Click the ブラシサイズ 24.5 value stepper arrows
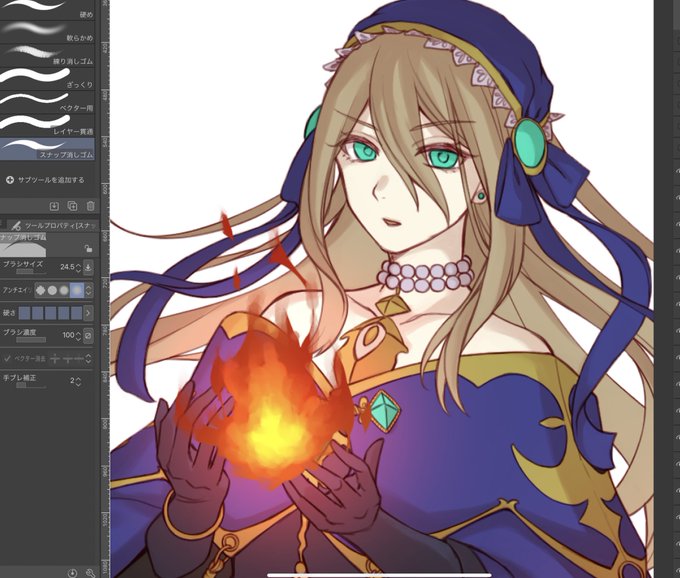The image size is (680, 578). (78, 268)
